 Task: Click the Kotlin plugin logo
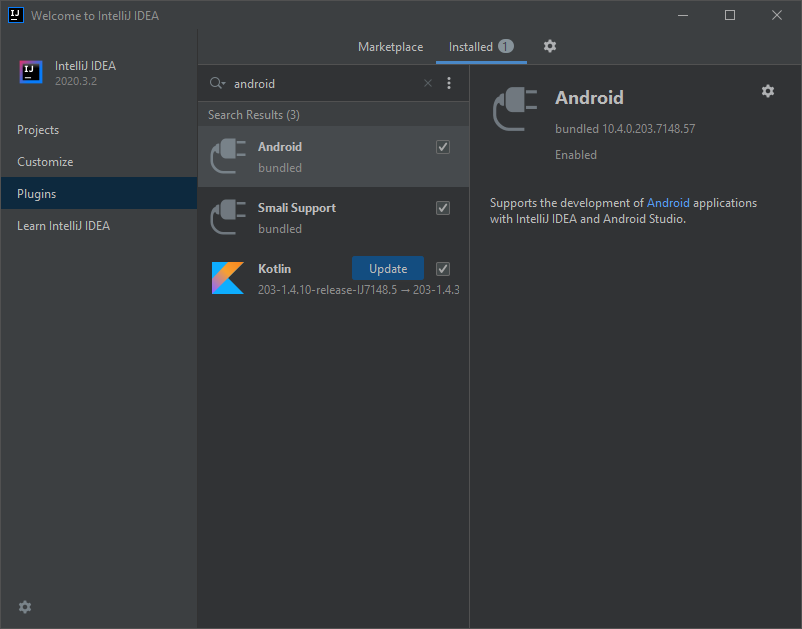[x=228, y=278]
